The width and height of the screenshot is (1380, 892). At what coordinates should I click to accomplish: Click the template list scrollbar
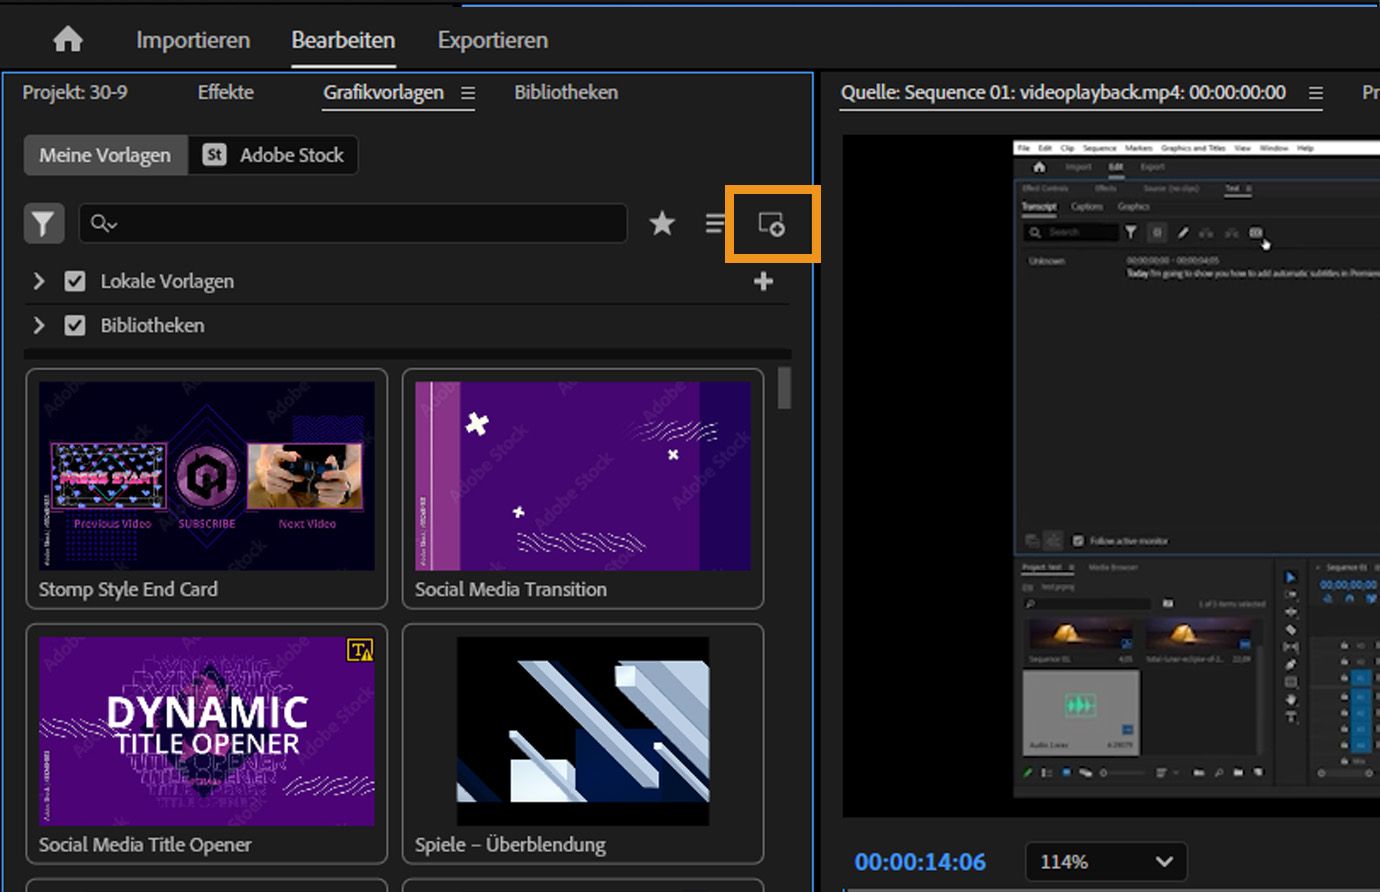point(784,389)
